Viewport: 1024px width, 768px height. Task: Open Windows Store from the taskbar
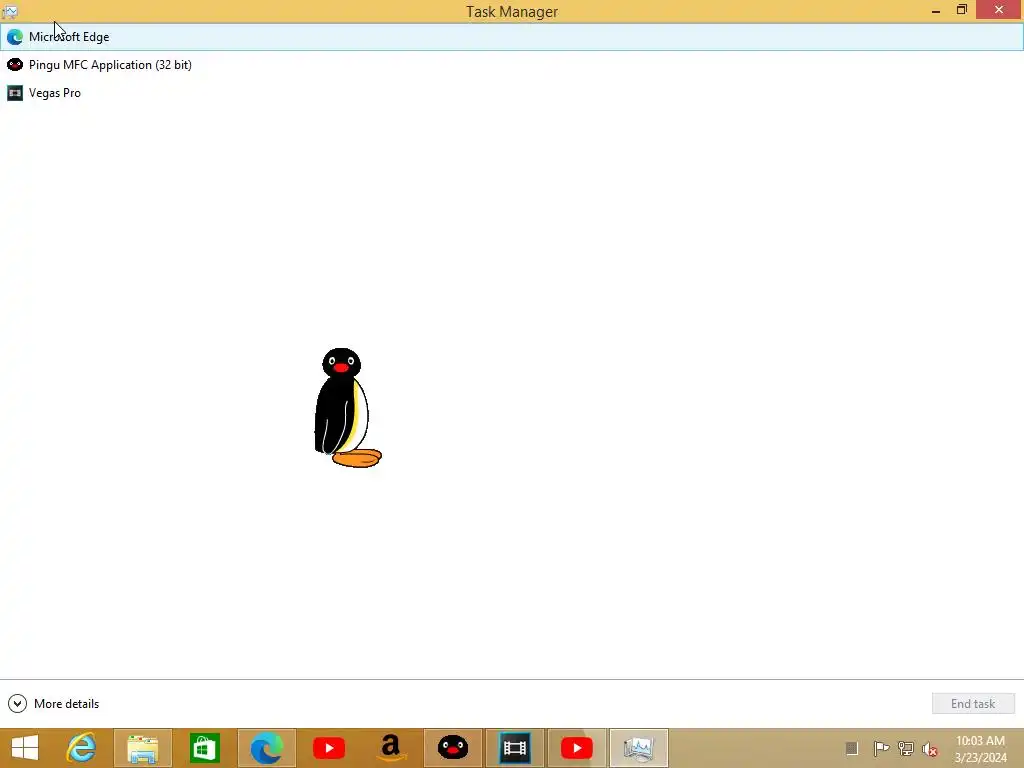tap(204, 748)
